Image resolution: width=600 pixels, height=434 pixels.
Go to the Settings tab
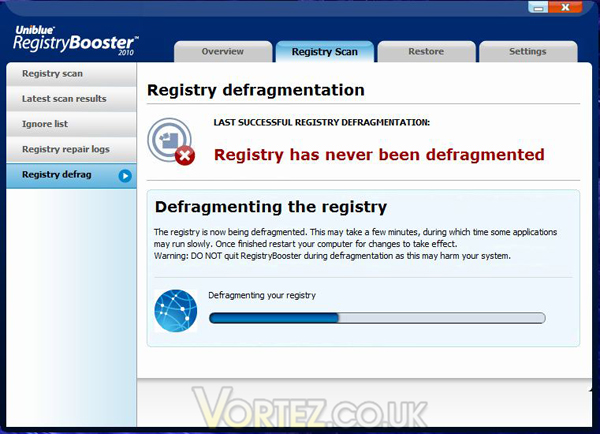click(x=528, y=52)
